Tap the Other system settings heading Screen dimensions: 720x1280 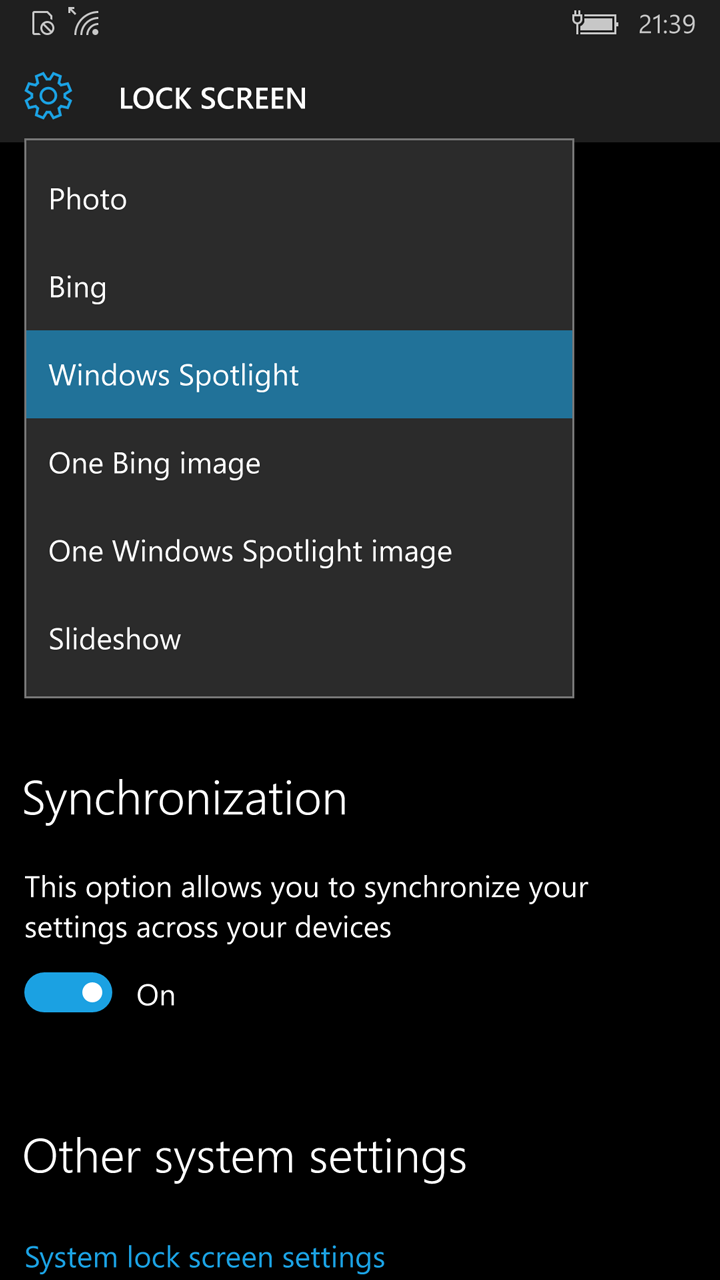(245, 1157)
